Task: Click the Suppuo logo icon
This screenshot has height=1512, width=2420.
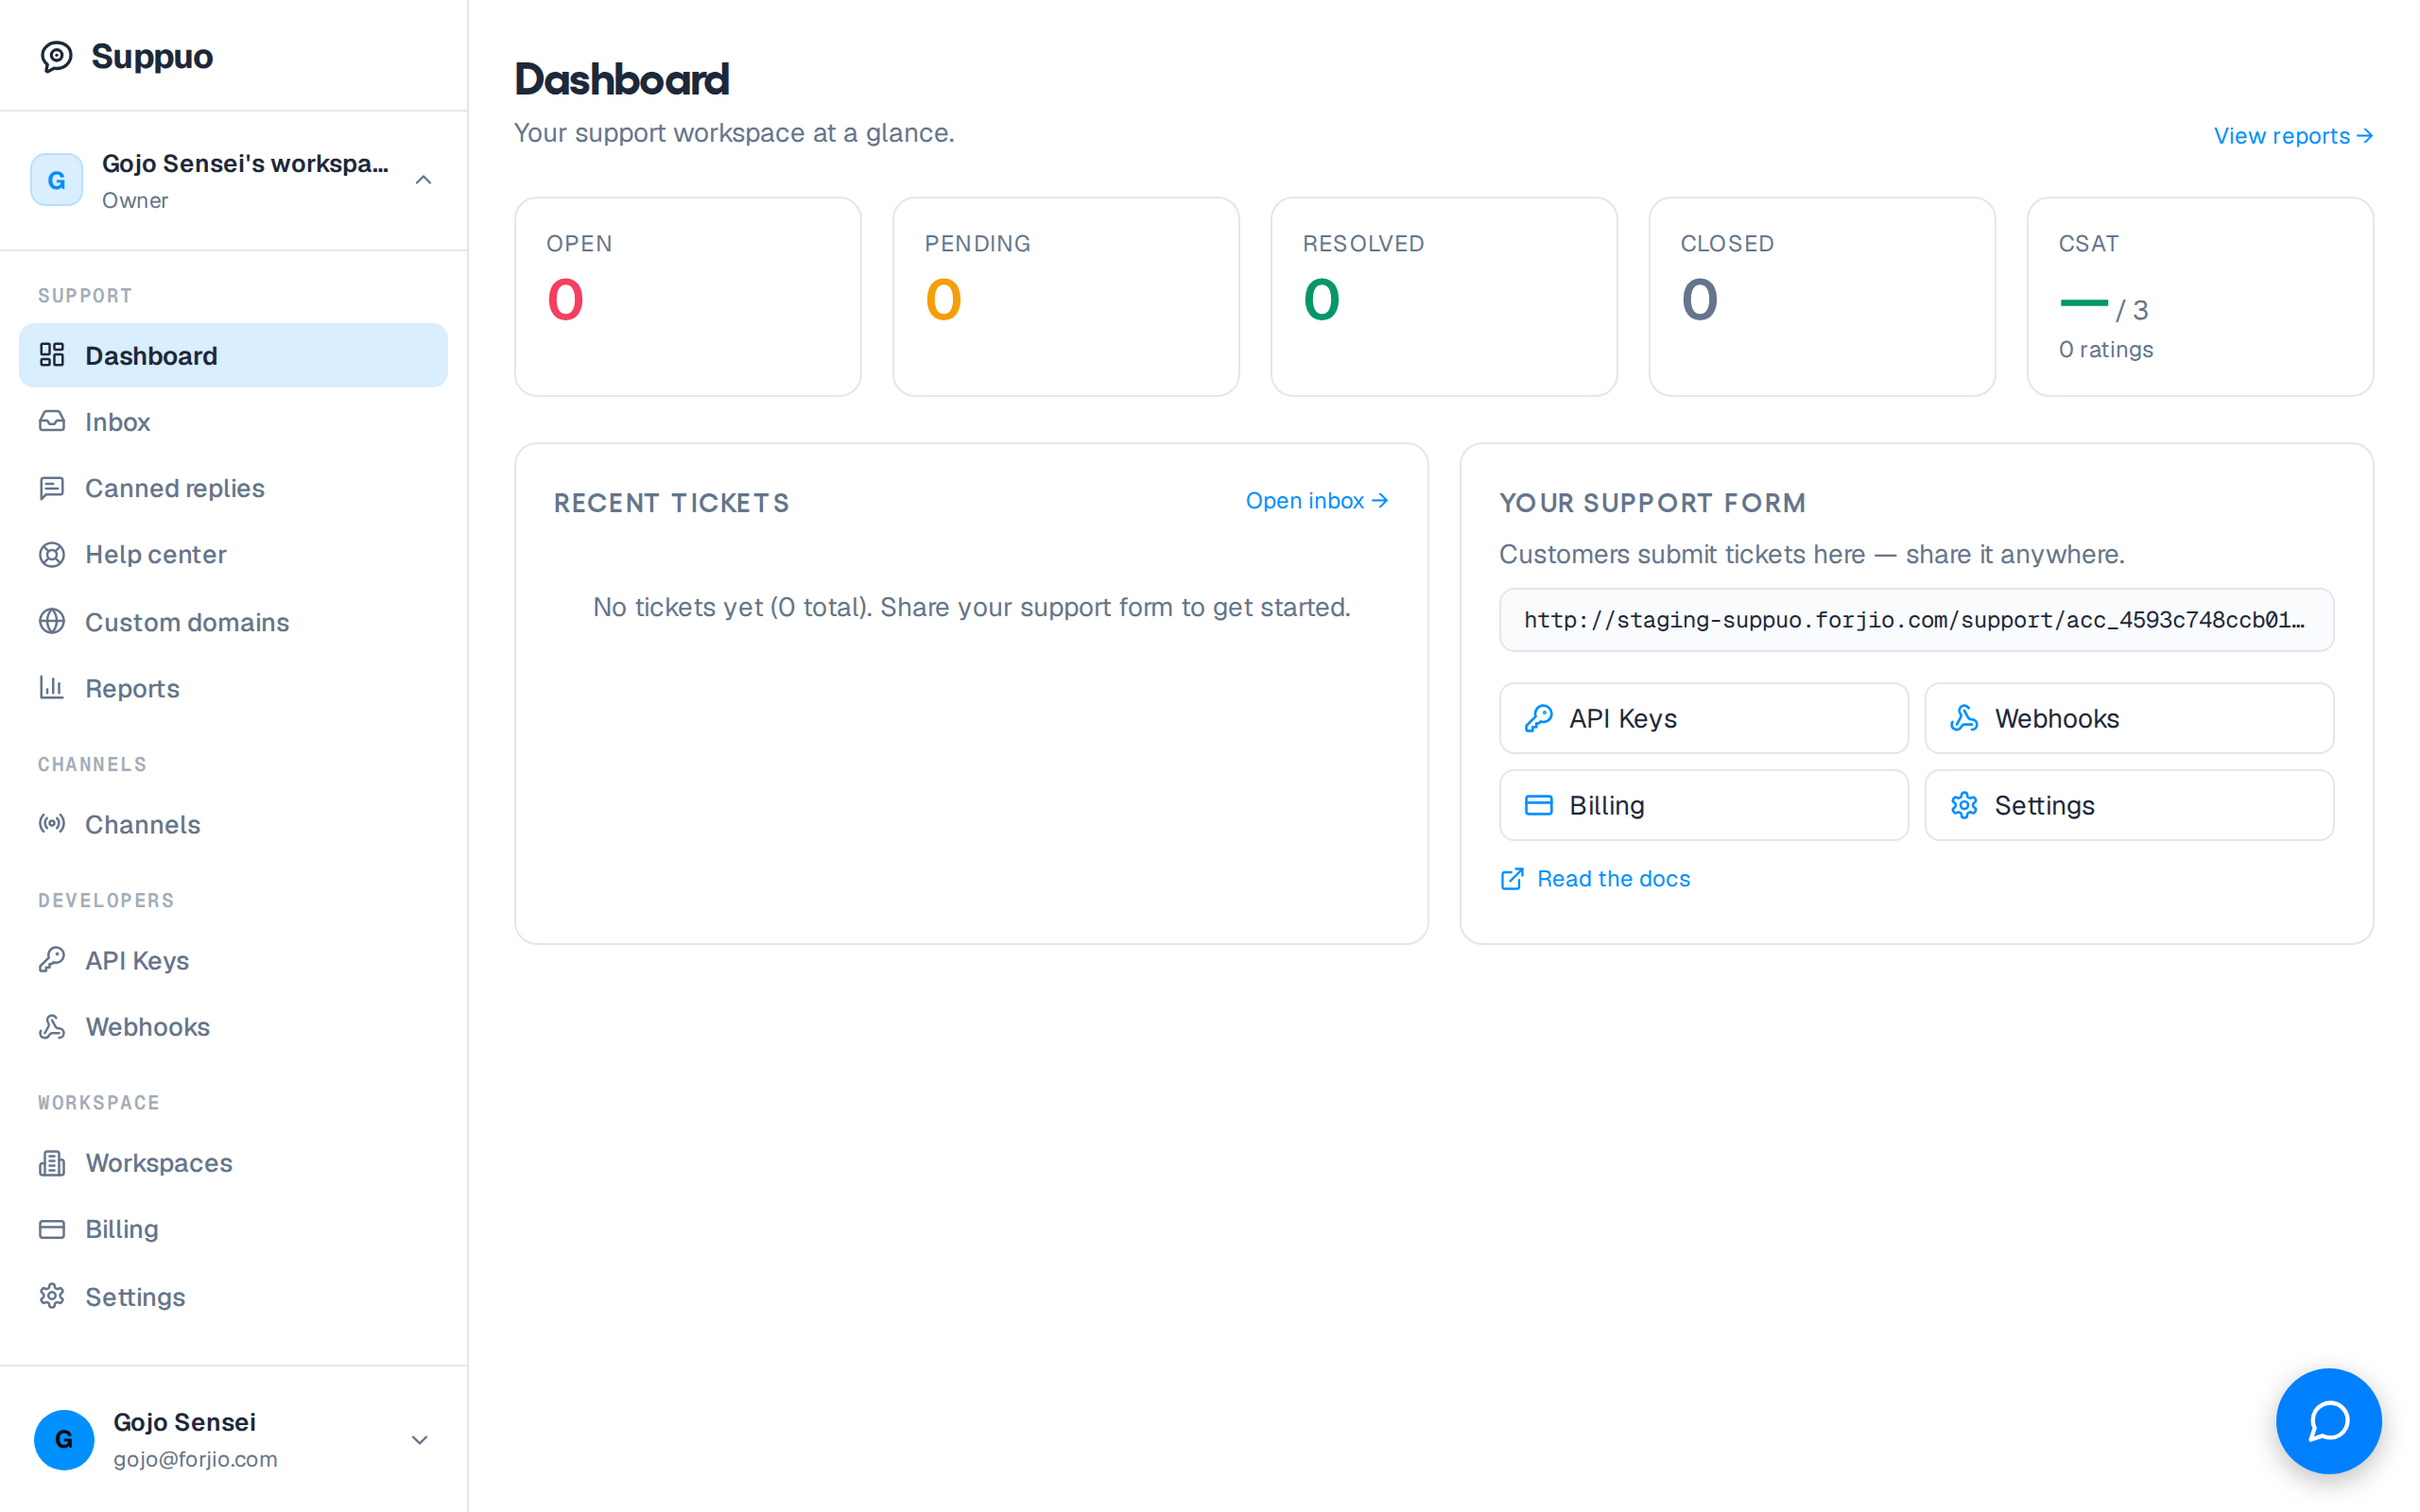Action: coord(56,57)
